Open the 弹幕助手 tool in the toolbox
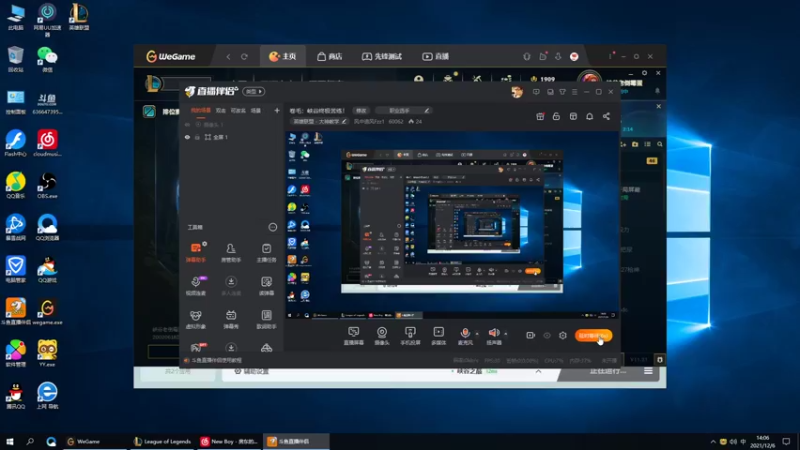Screen dimensions: 800x450 click(x=196, y=253)
